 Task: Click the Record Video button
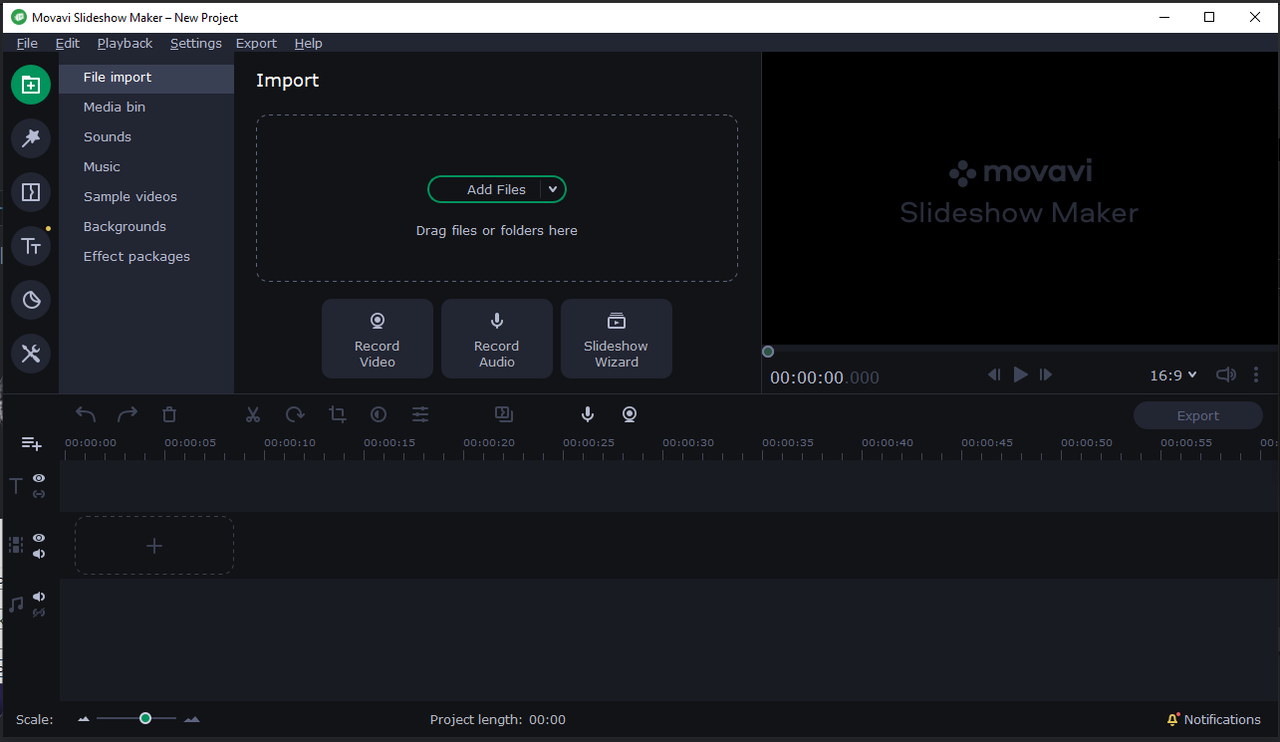coord(377,338)
